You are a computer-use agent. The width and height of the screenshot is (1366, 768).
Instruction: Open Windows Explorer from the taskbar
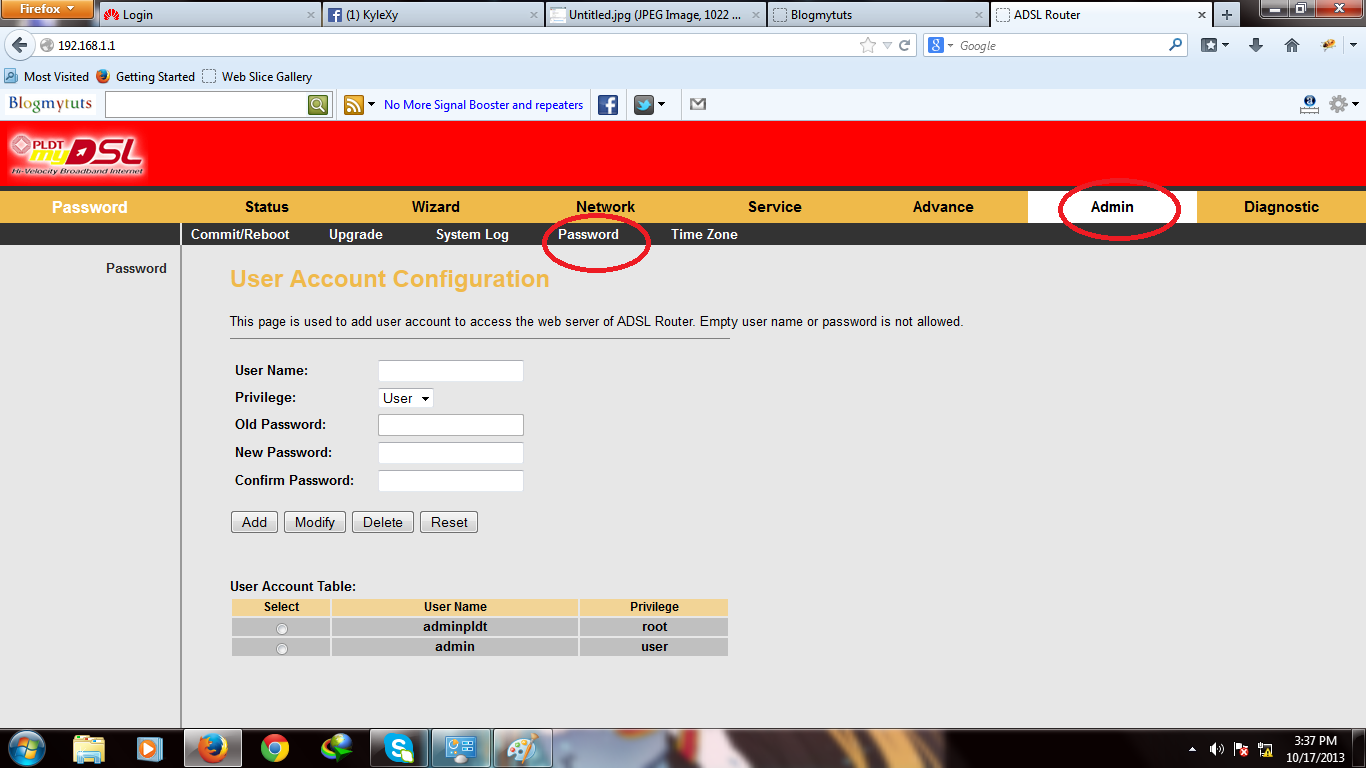(88, 748)
